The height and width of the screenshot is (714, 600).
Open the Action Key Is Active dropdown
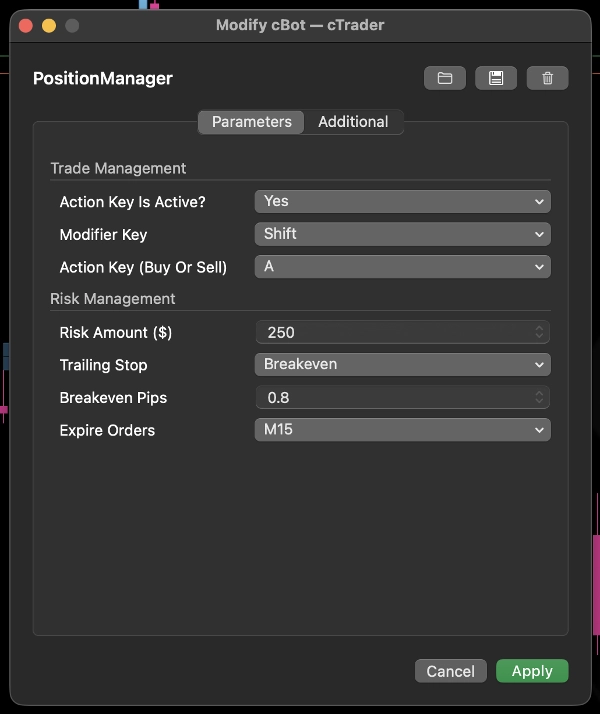pos(402,201)
